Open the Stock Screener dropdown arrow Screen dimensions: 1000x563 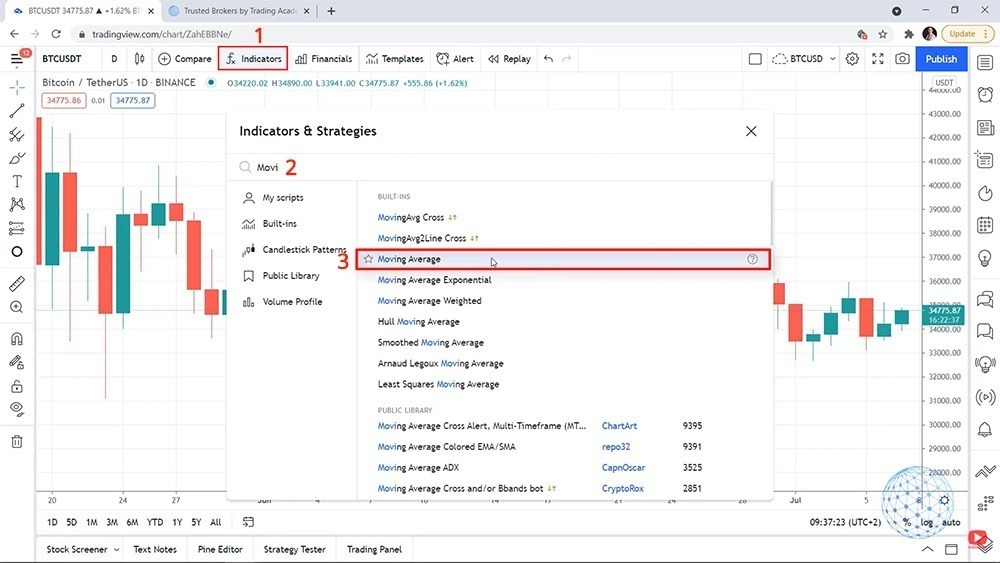(116, 549)
